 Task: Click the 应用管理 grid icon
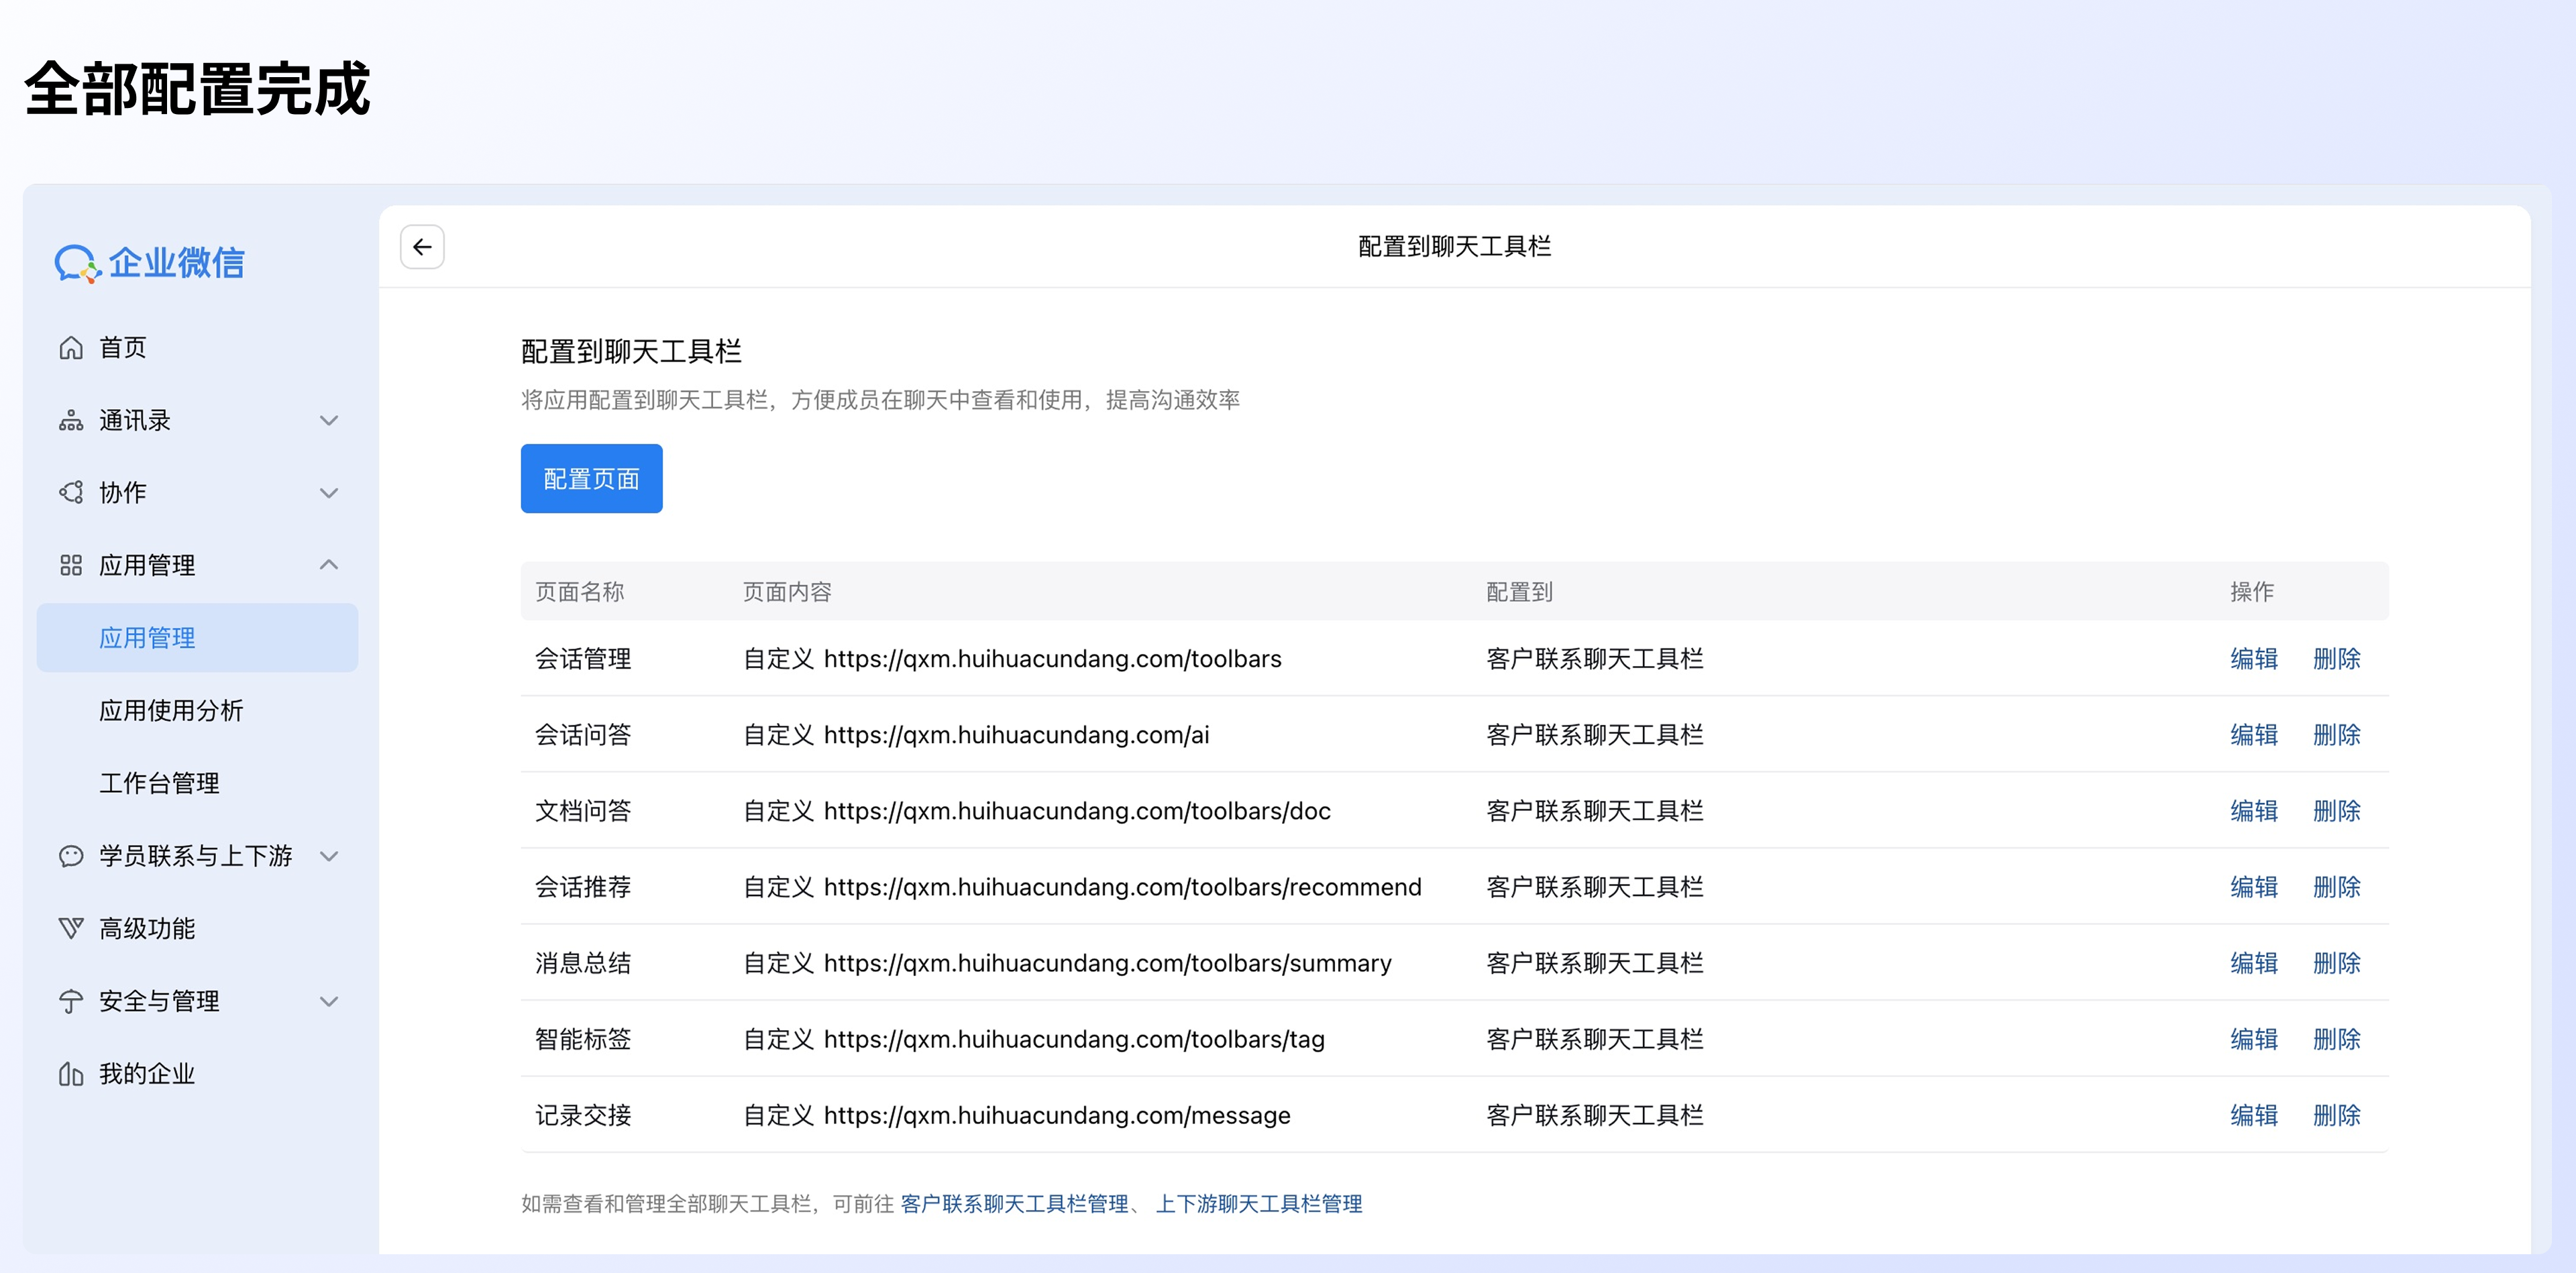click(x=71, y=566)
